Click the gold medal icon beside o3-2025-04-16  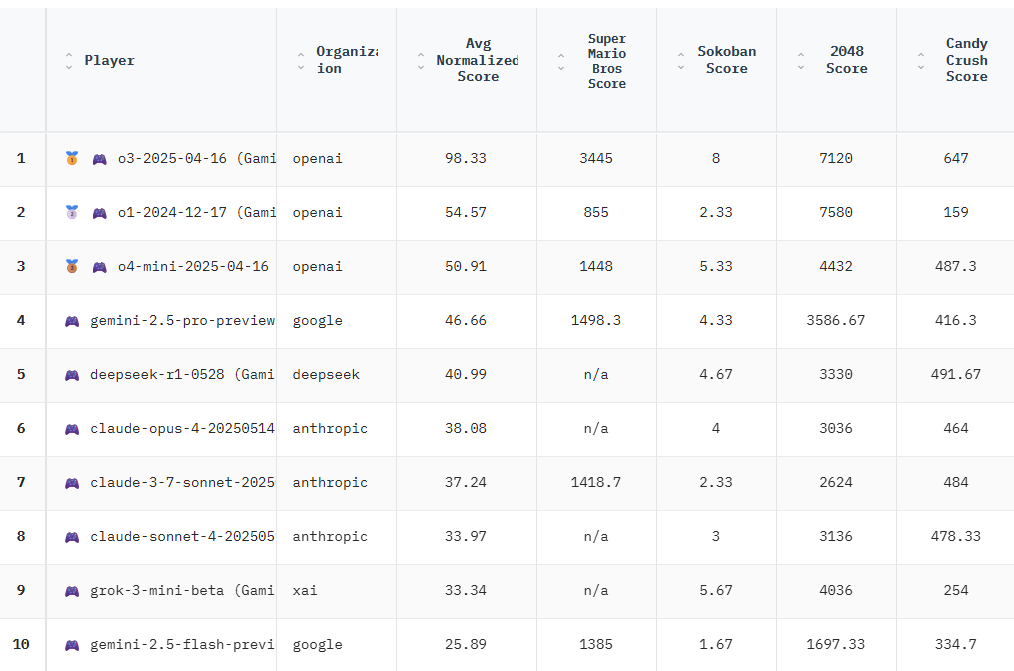coord(72,158)
